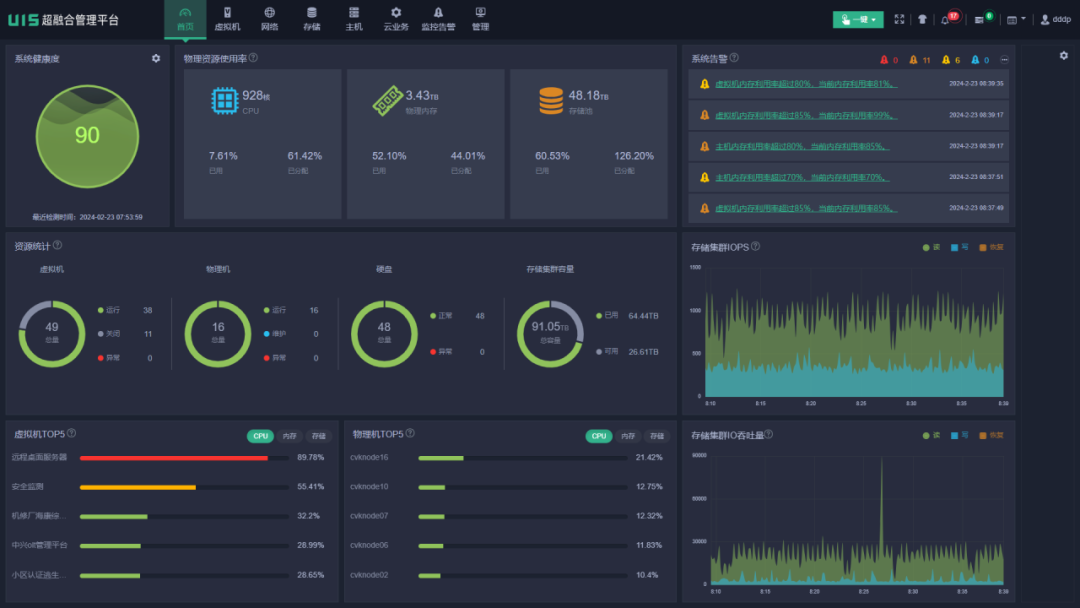This screenshot has height=608, width=1080.
Task: Open the theme (shirt) icon
Action: [x=922, y=19]
